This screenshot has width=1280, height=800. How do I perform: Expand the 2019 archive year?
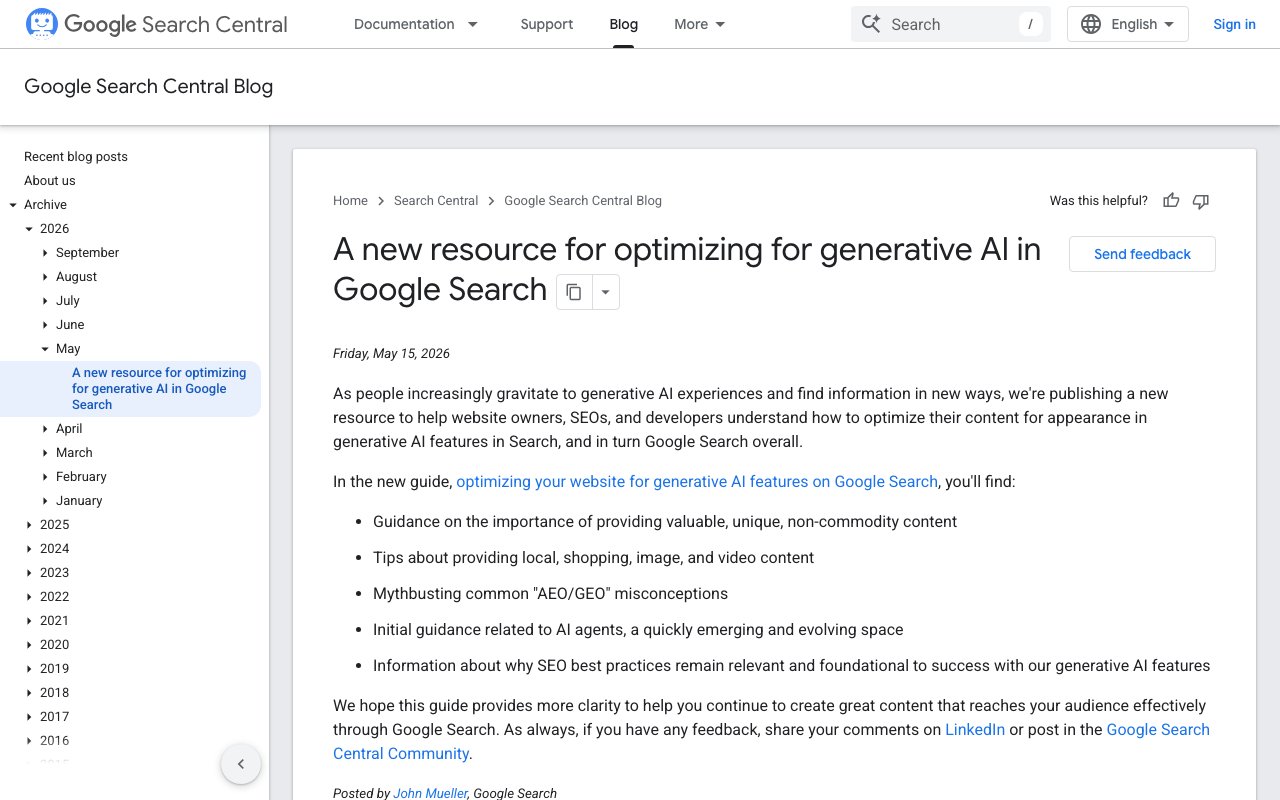[x=29, y=669]
